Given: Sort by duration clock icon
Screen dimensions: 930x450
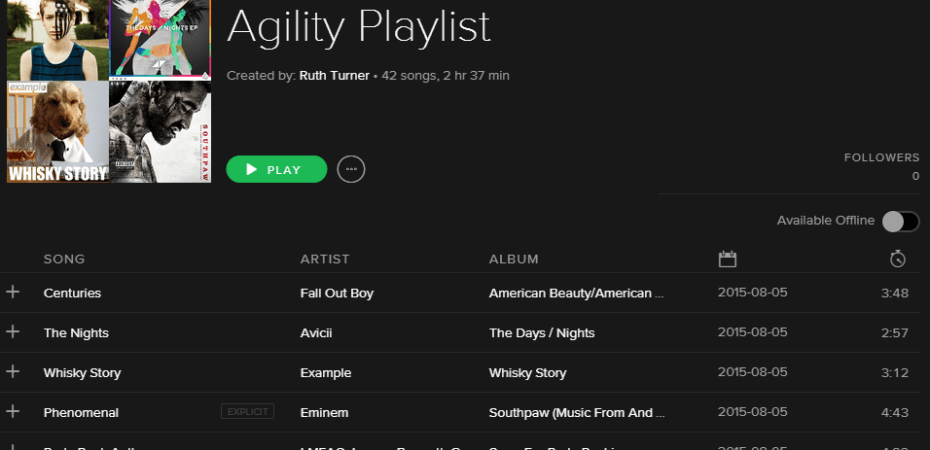Looking at the screenshot, I should (x=897, y=259).
